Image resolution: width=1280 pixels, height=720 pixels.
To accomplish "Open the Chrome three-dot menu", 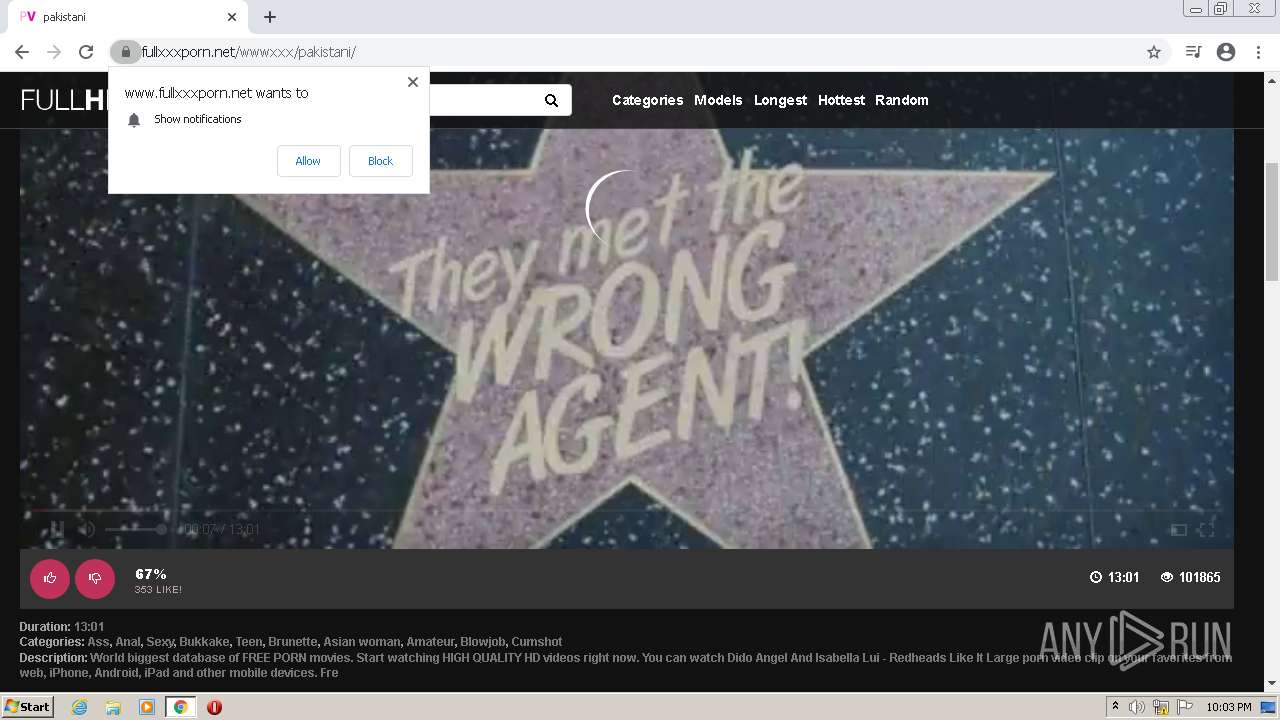I will (x=1258, y=52).
